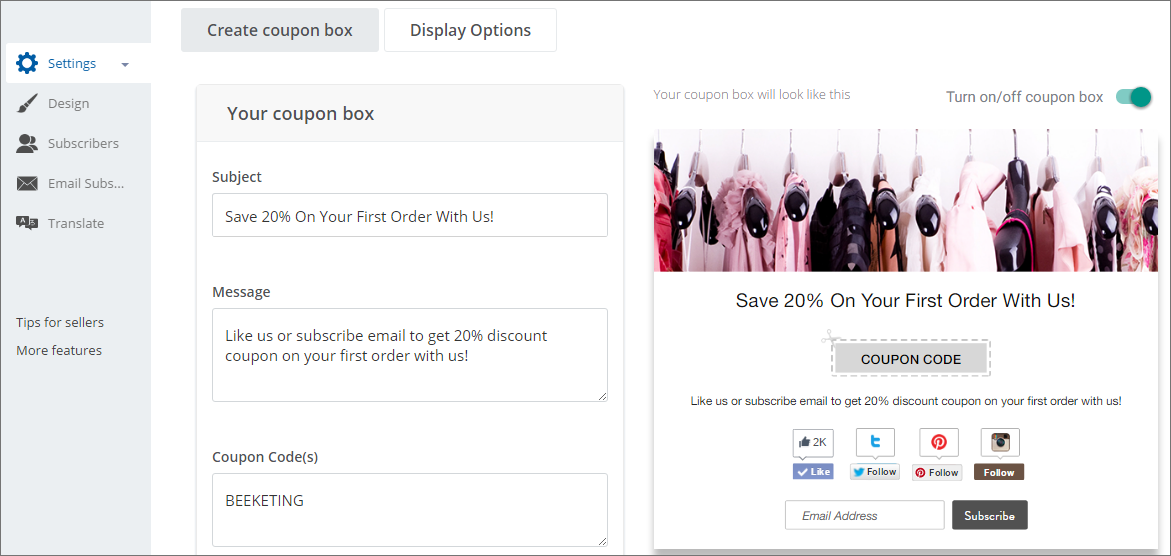Click the Email Address field in preview
The height and width of the screenshot is (556, 1171).
pos(864,516)
